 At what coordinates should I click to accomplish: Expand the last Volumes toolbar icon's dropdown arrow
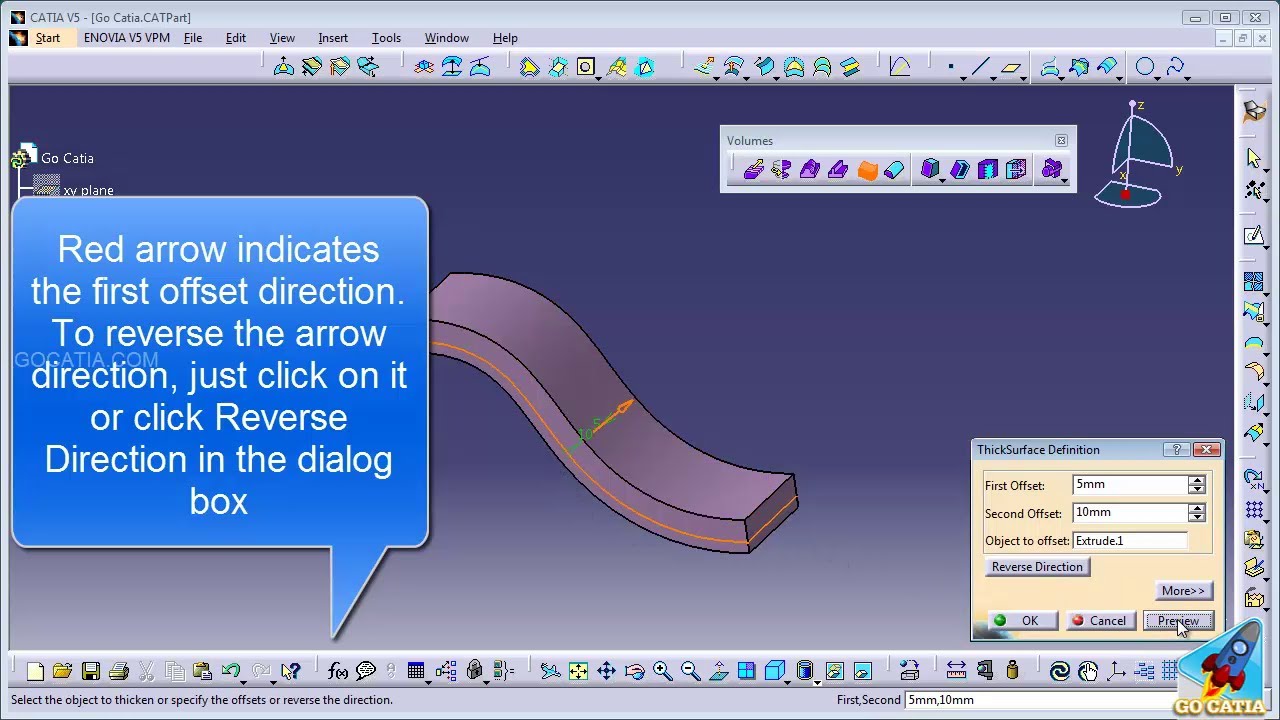tap(1064, 180)
